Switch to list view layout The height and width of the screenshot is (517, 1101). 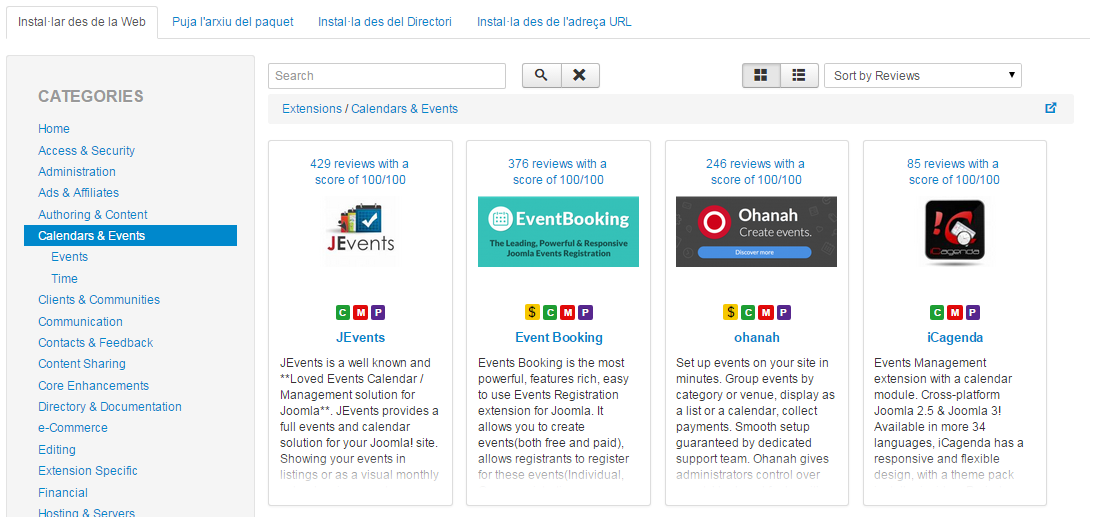[799, 76]
